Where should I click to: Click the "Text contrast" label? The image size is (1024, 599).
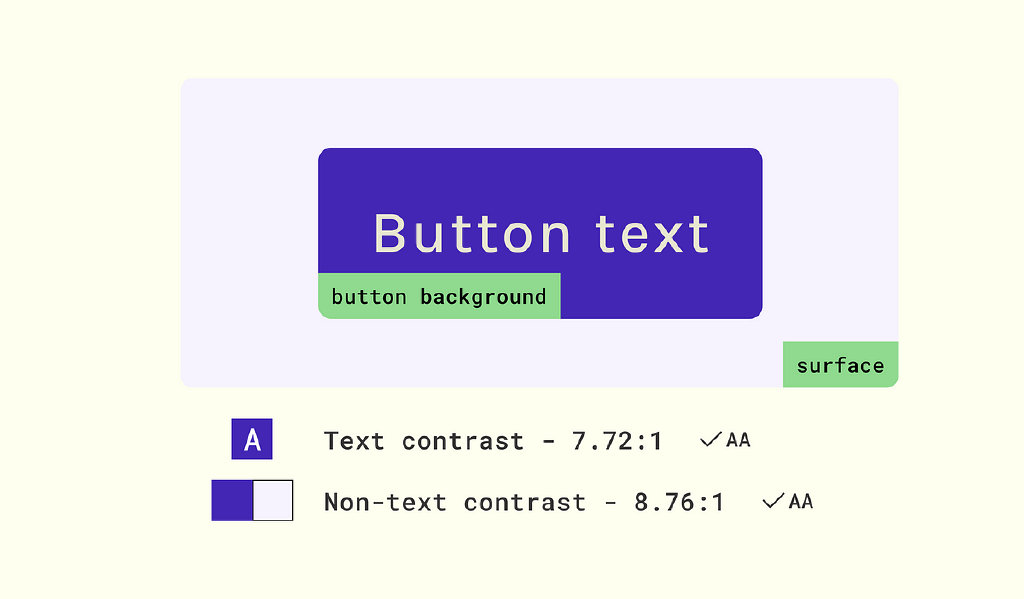pyautogui.click(x=424, y=441)
